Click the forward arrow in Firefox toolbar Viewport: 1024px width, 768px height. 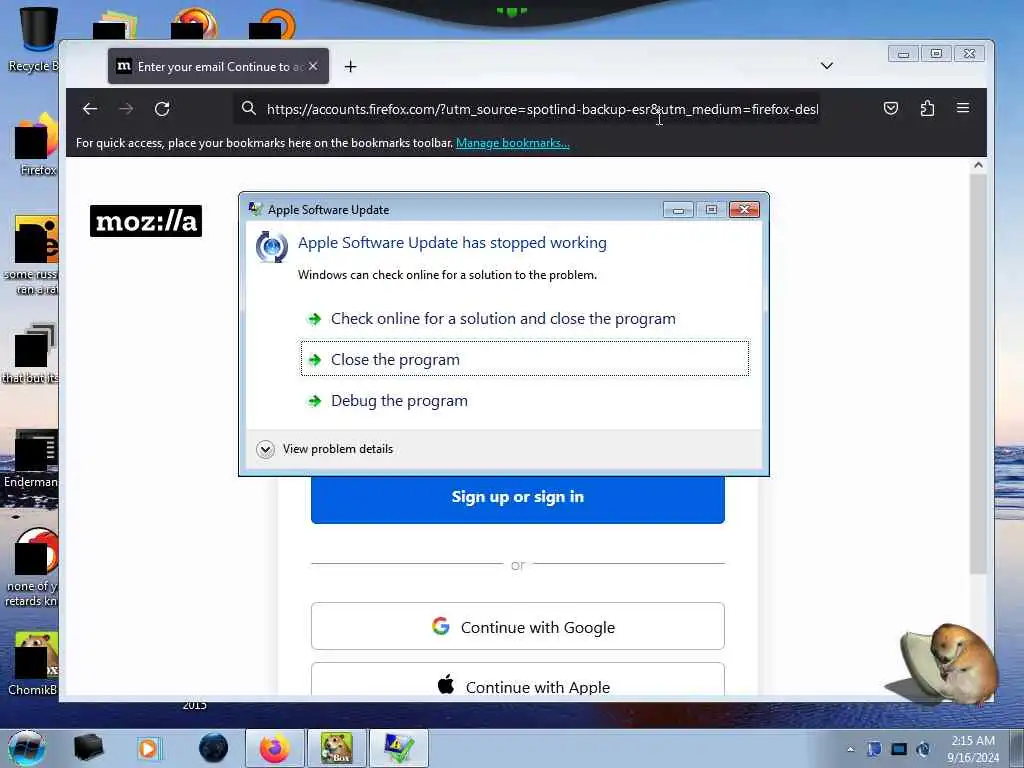point(126,108)
